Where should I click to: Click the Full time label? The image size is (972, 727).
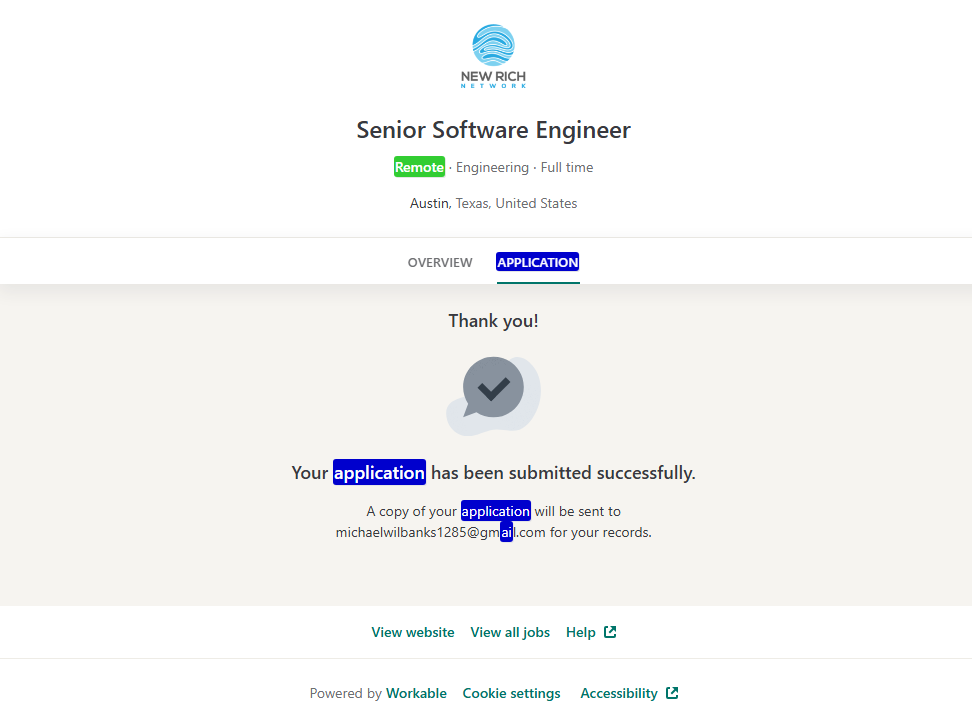point(567,167)
